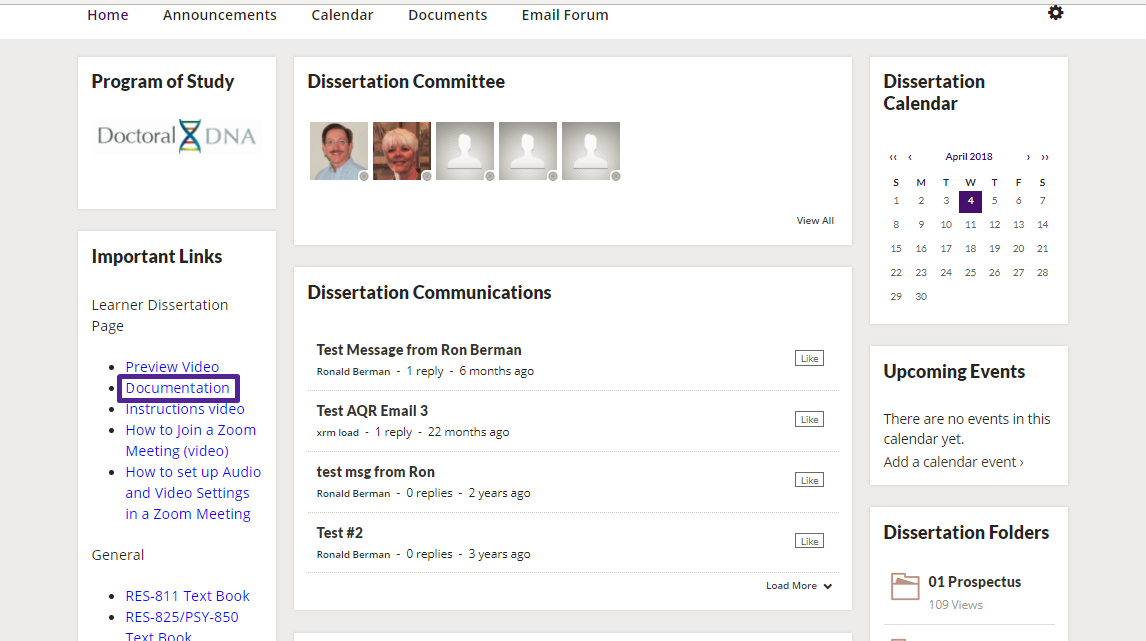Open the Calendar tab
Image resolution: width=1146 pixels, height=641 pixels.
click(342, 15)
